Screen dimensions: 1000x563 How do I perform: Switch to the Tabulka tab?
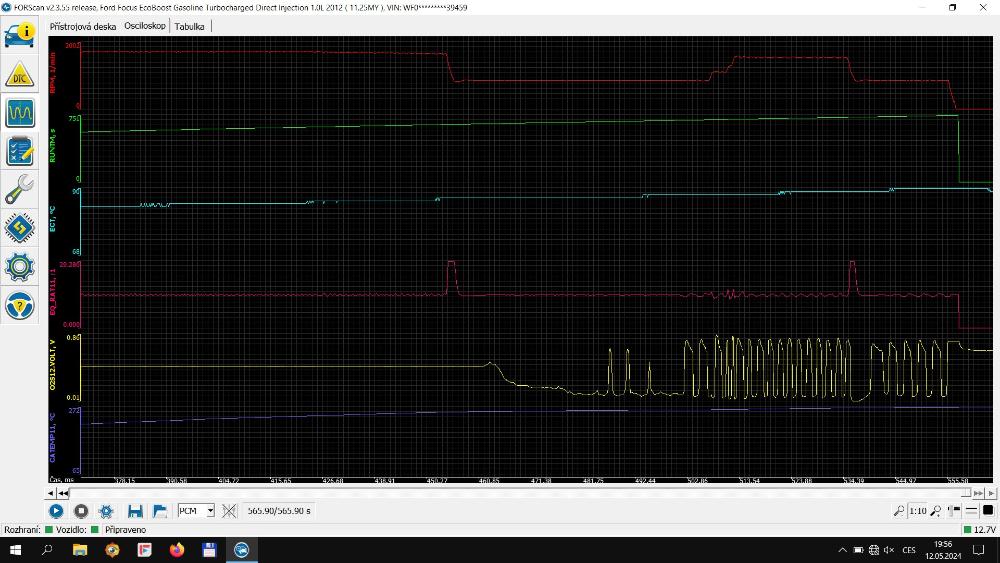pyautogui.click(x=189, y=26)
